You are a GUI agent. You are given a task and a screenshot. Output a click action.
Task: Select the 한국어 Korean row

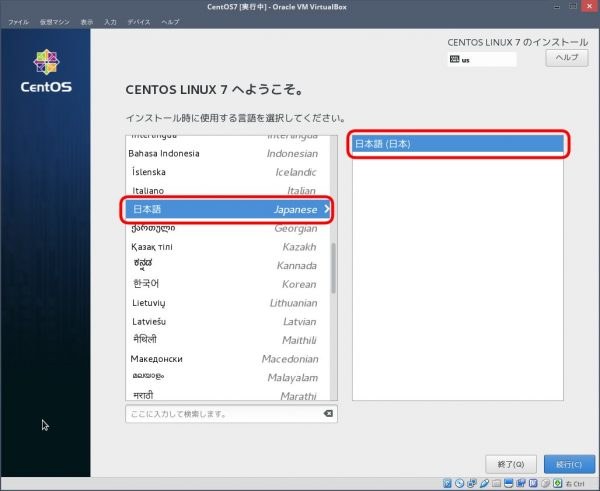pos(228,284)
